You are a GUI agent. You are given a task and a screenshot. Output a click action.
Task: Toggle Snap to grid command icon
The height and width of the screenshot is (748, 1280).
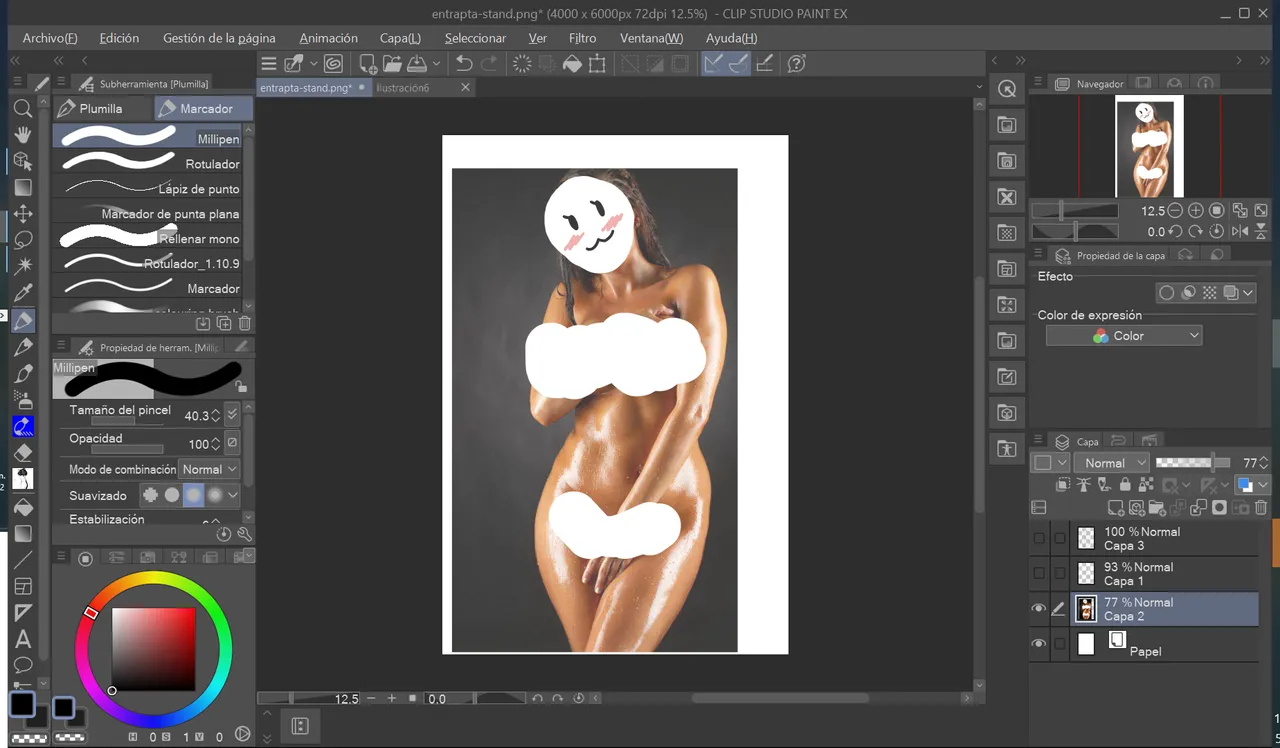tap(764, 64)
